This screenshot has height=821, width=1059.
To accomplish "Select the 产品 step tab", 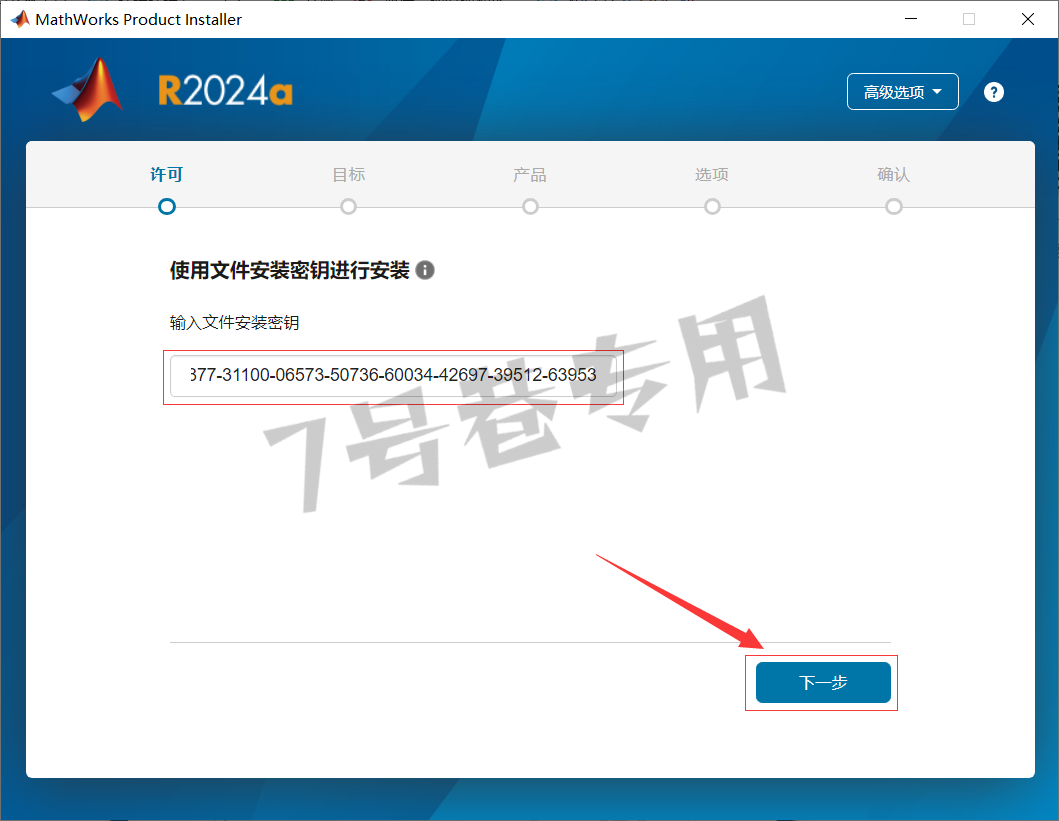I will (x=530, y=175).
